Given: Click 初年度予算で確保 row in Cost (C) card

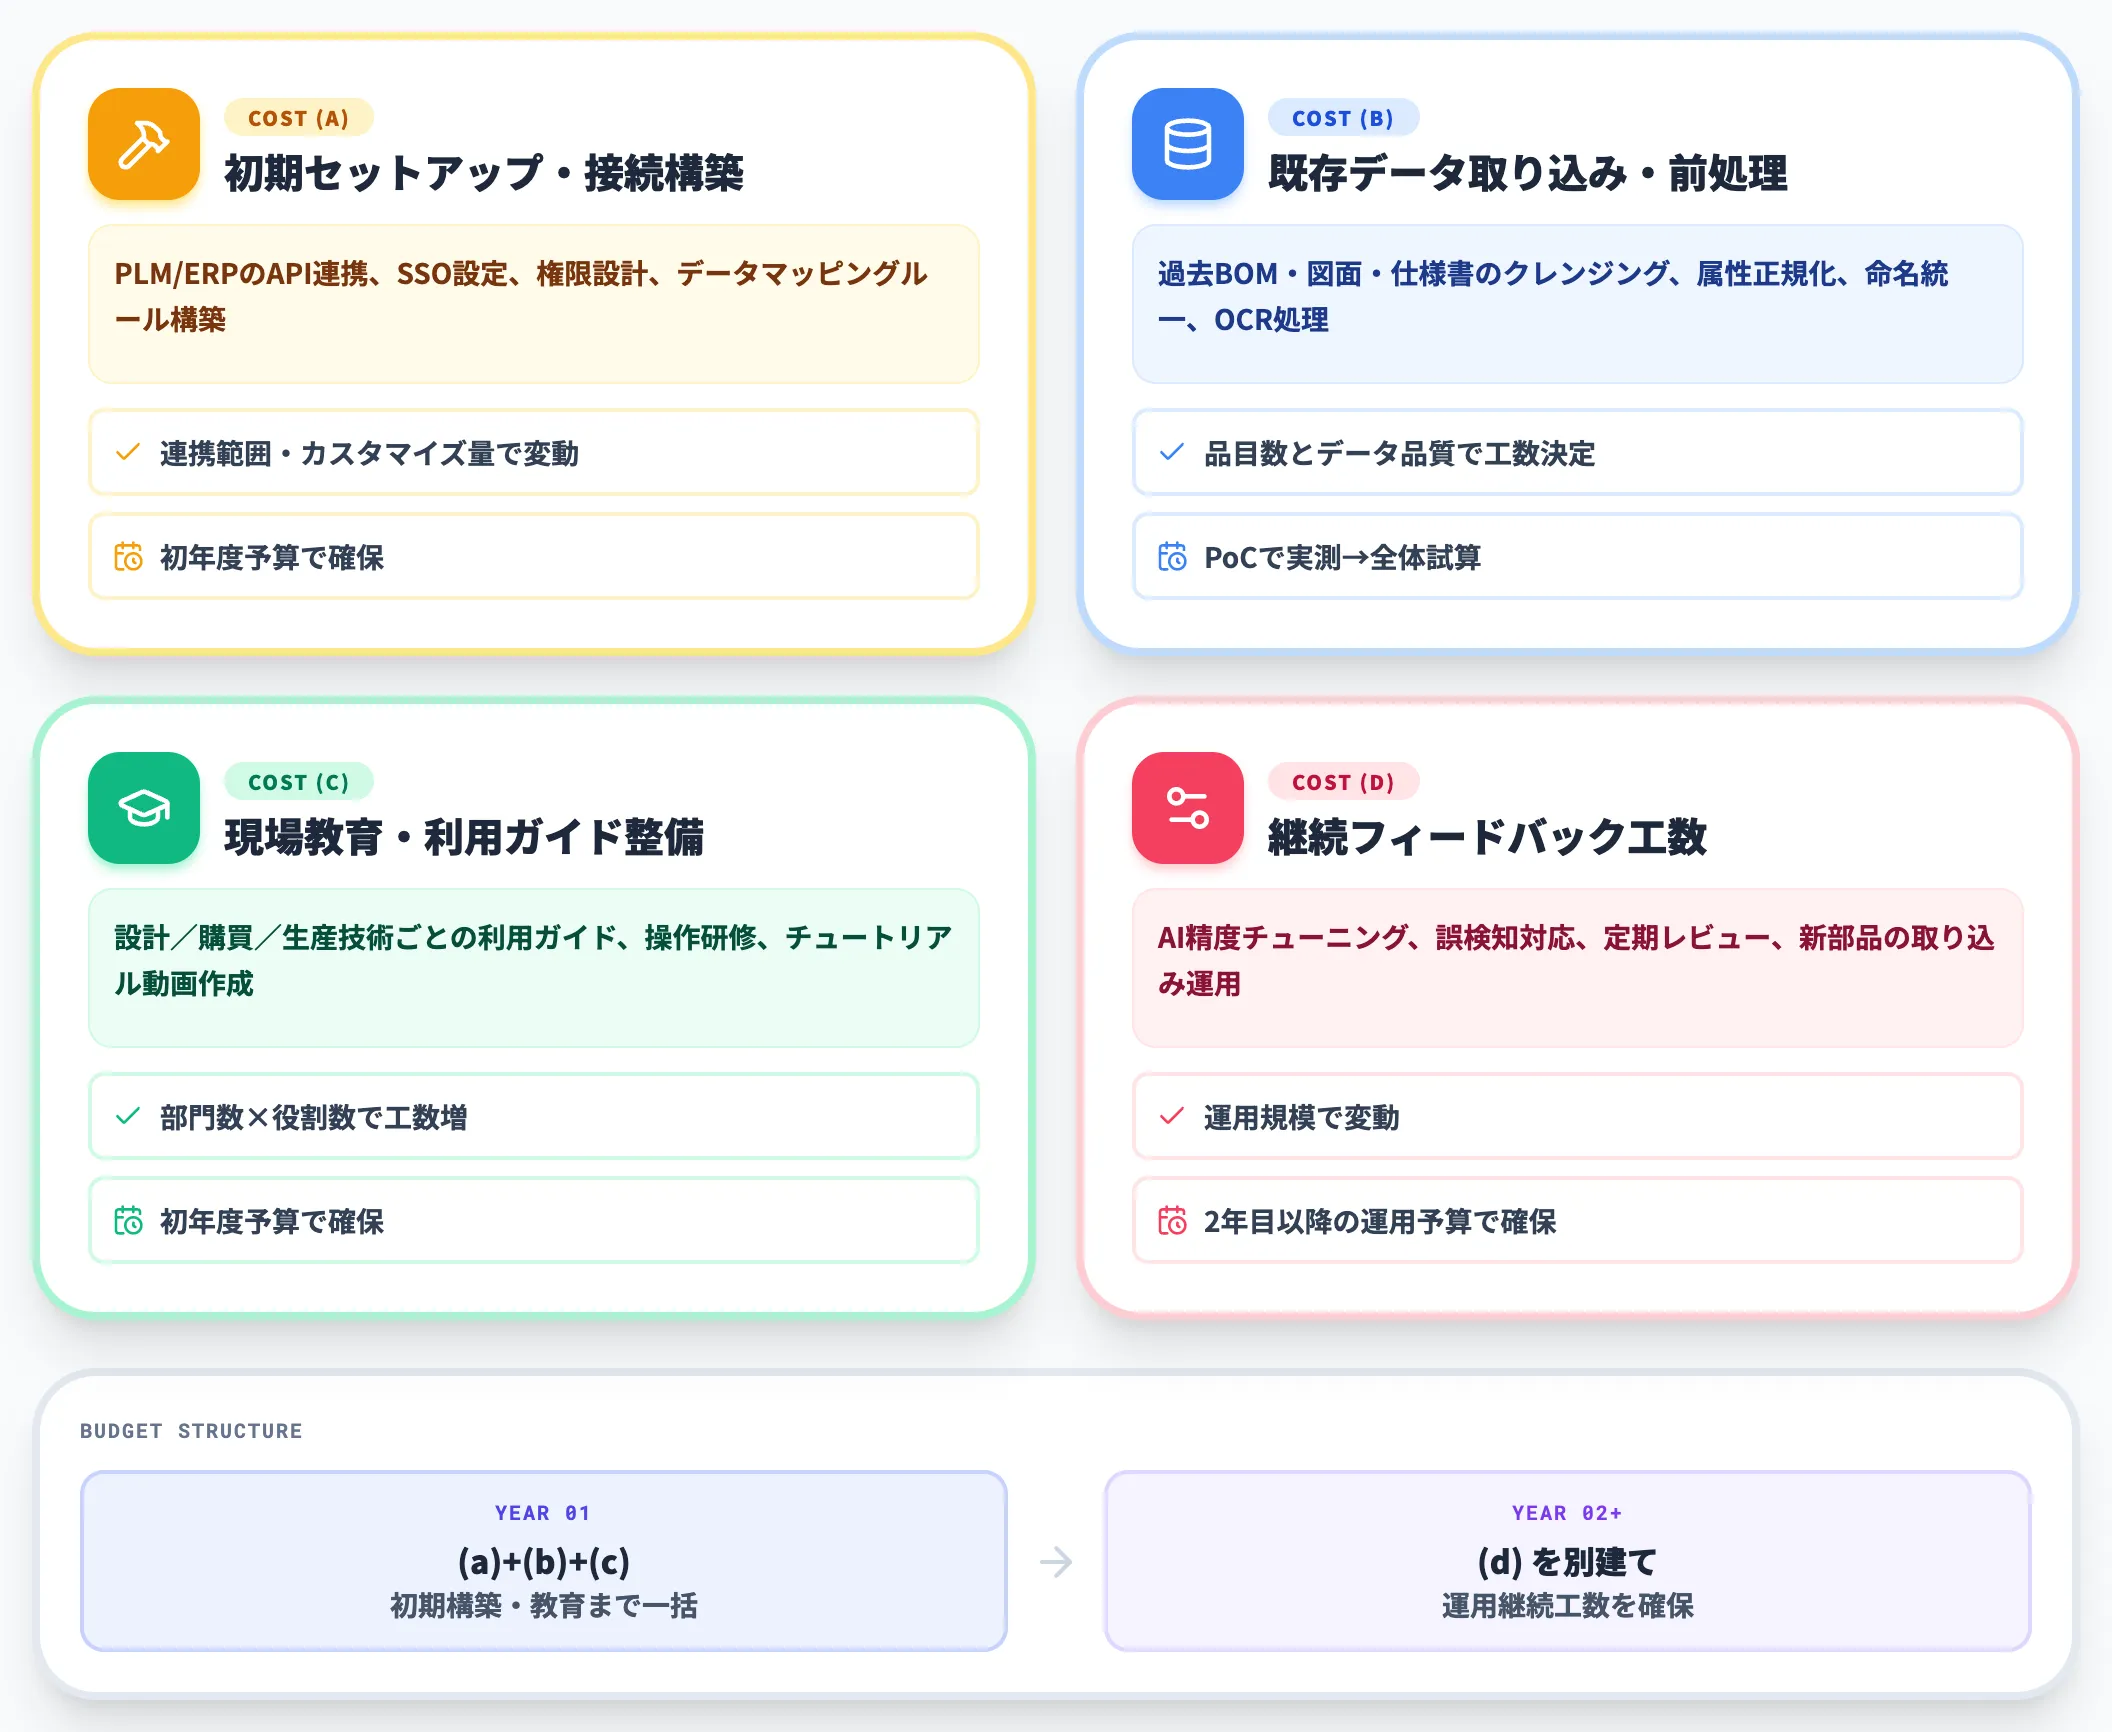Looking at the screenshot, I should (x=534, y=1221).
